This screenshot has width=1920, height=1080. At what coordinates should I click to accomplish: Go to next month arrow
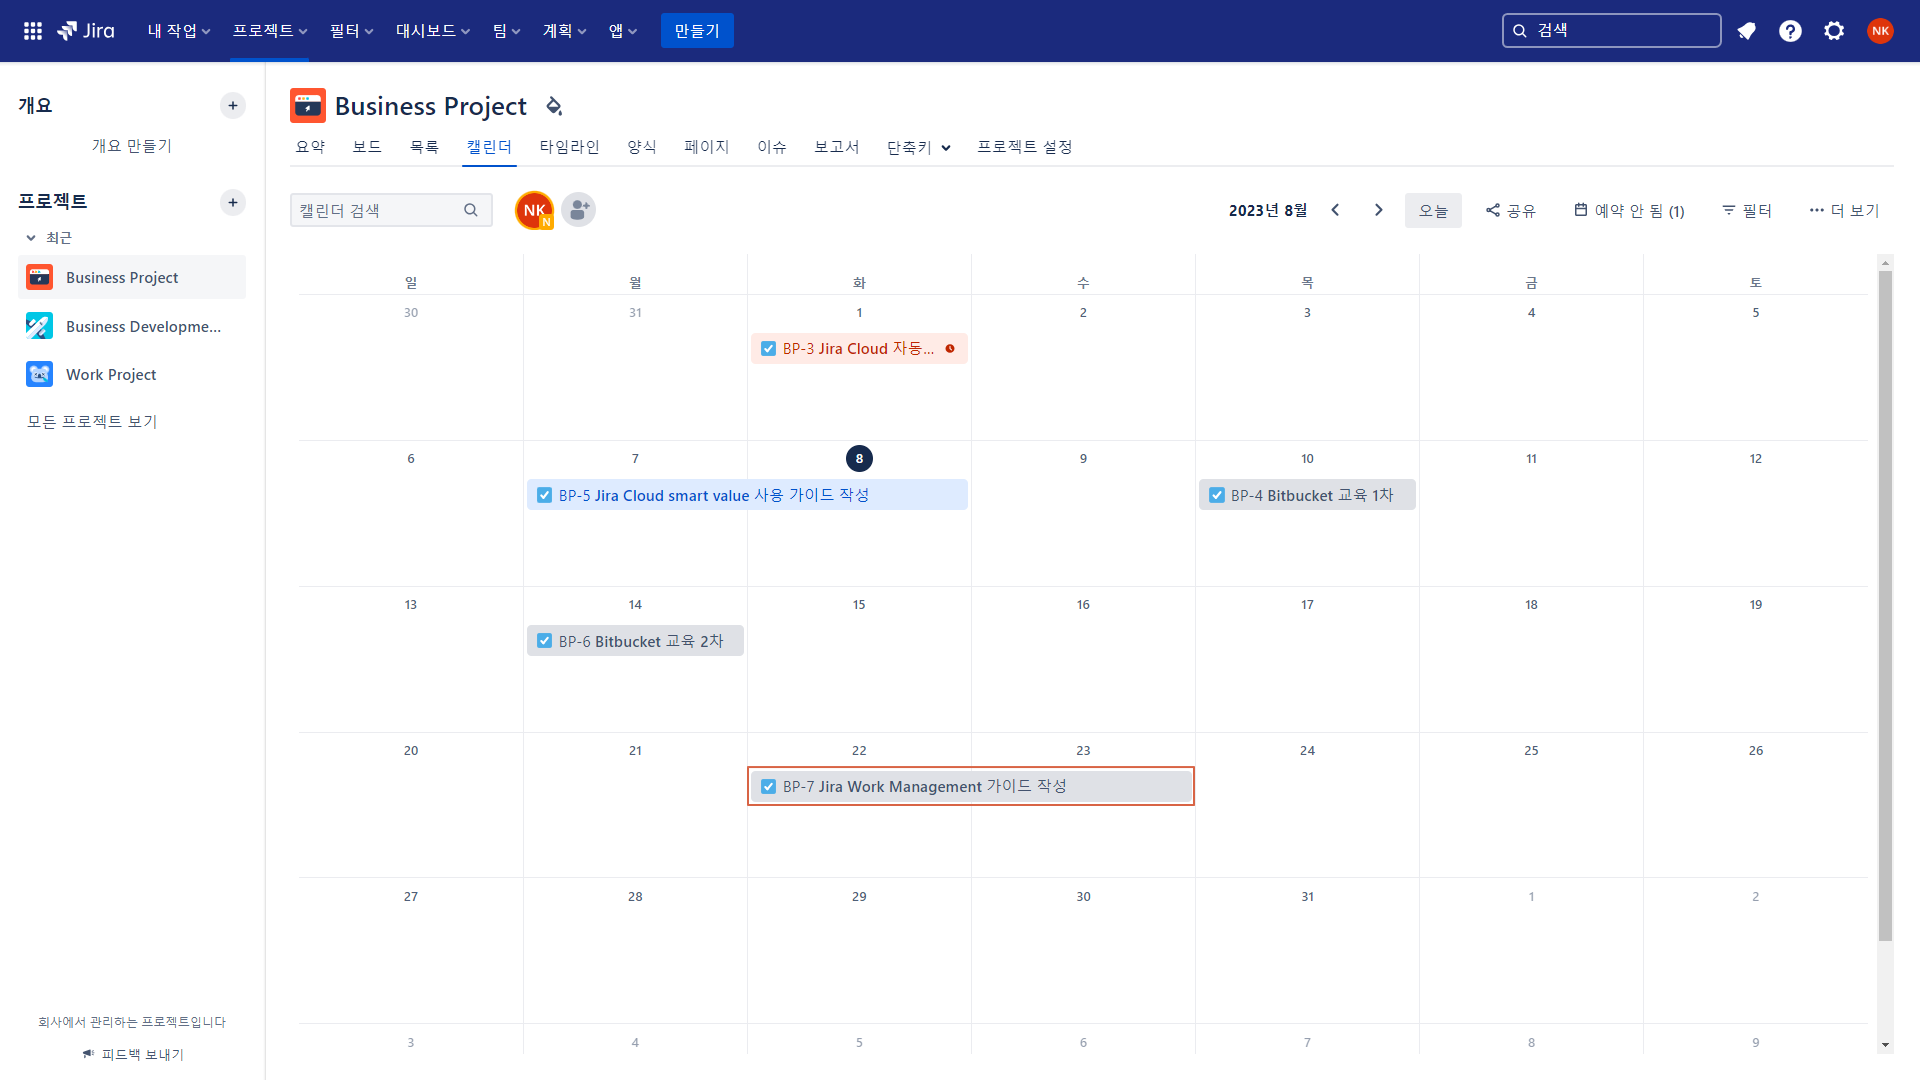(x=1379, y=210)
